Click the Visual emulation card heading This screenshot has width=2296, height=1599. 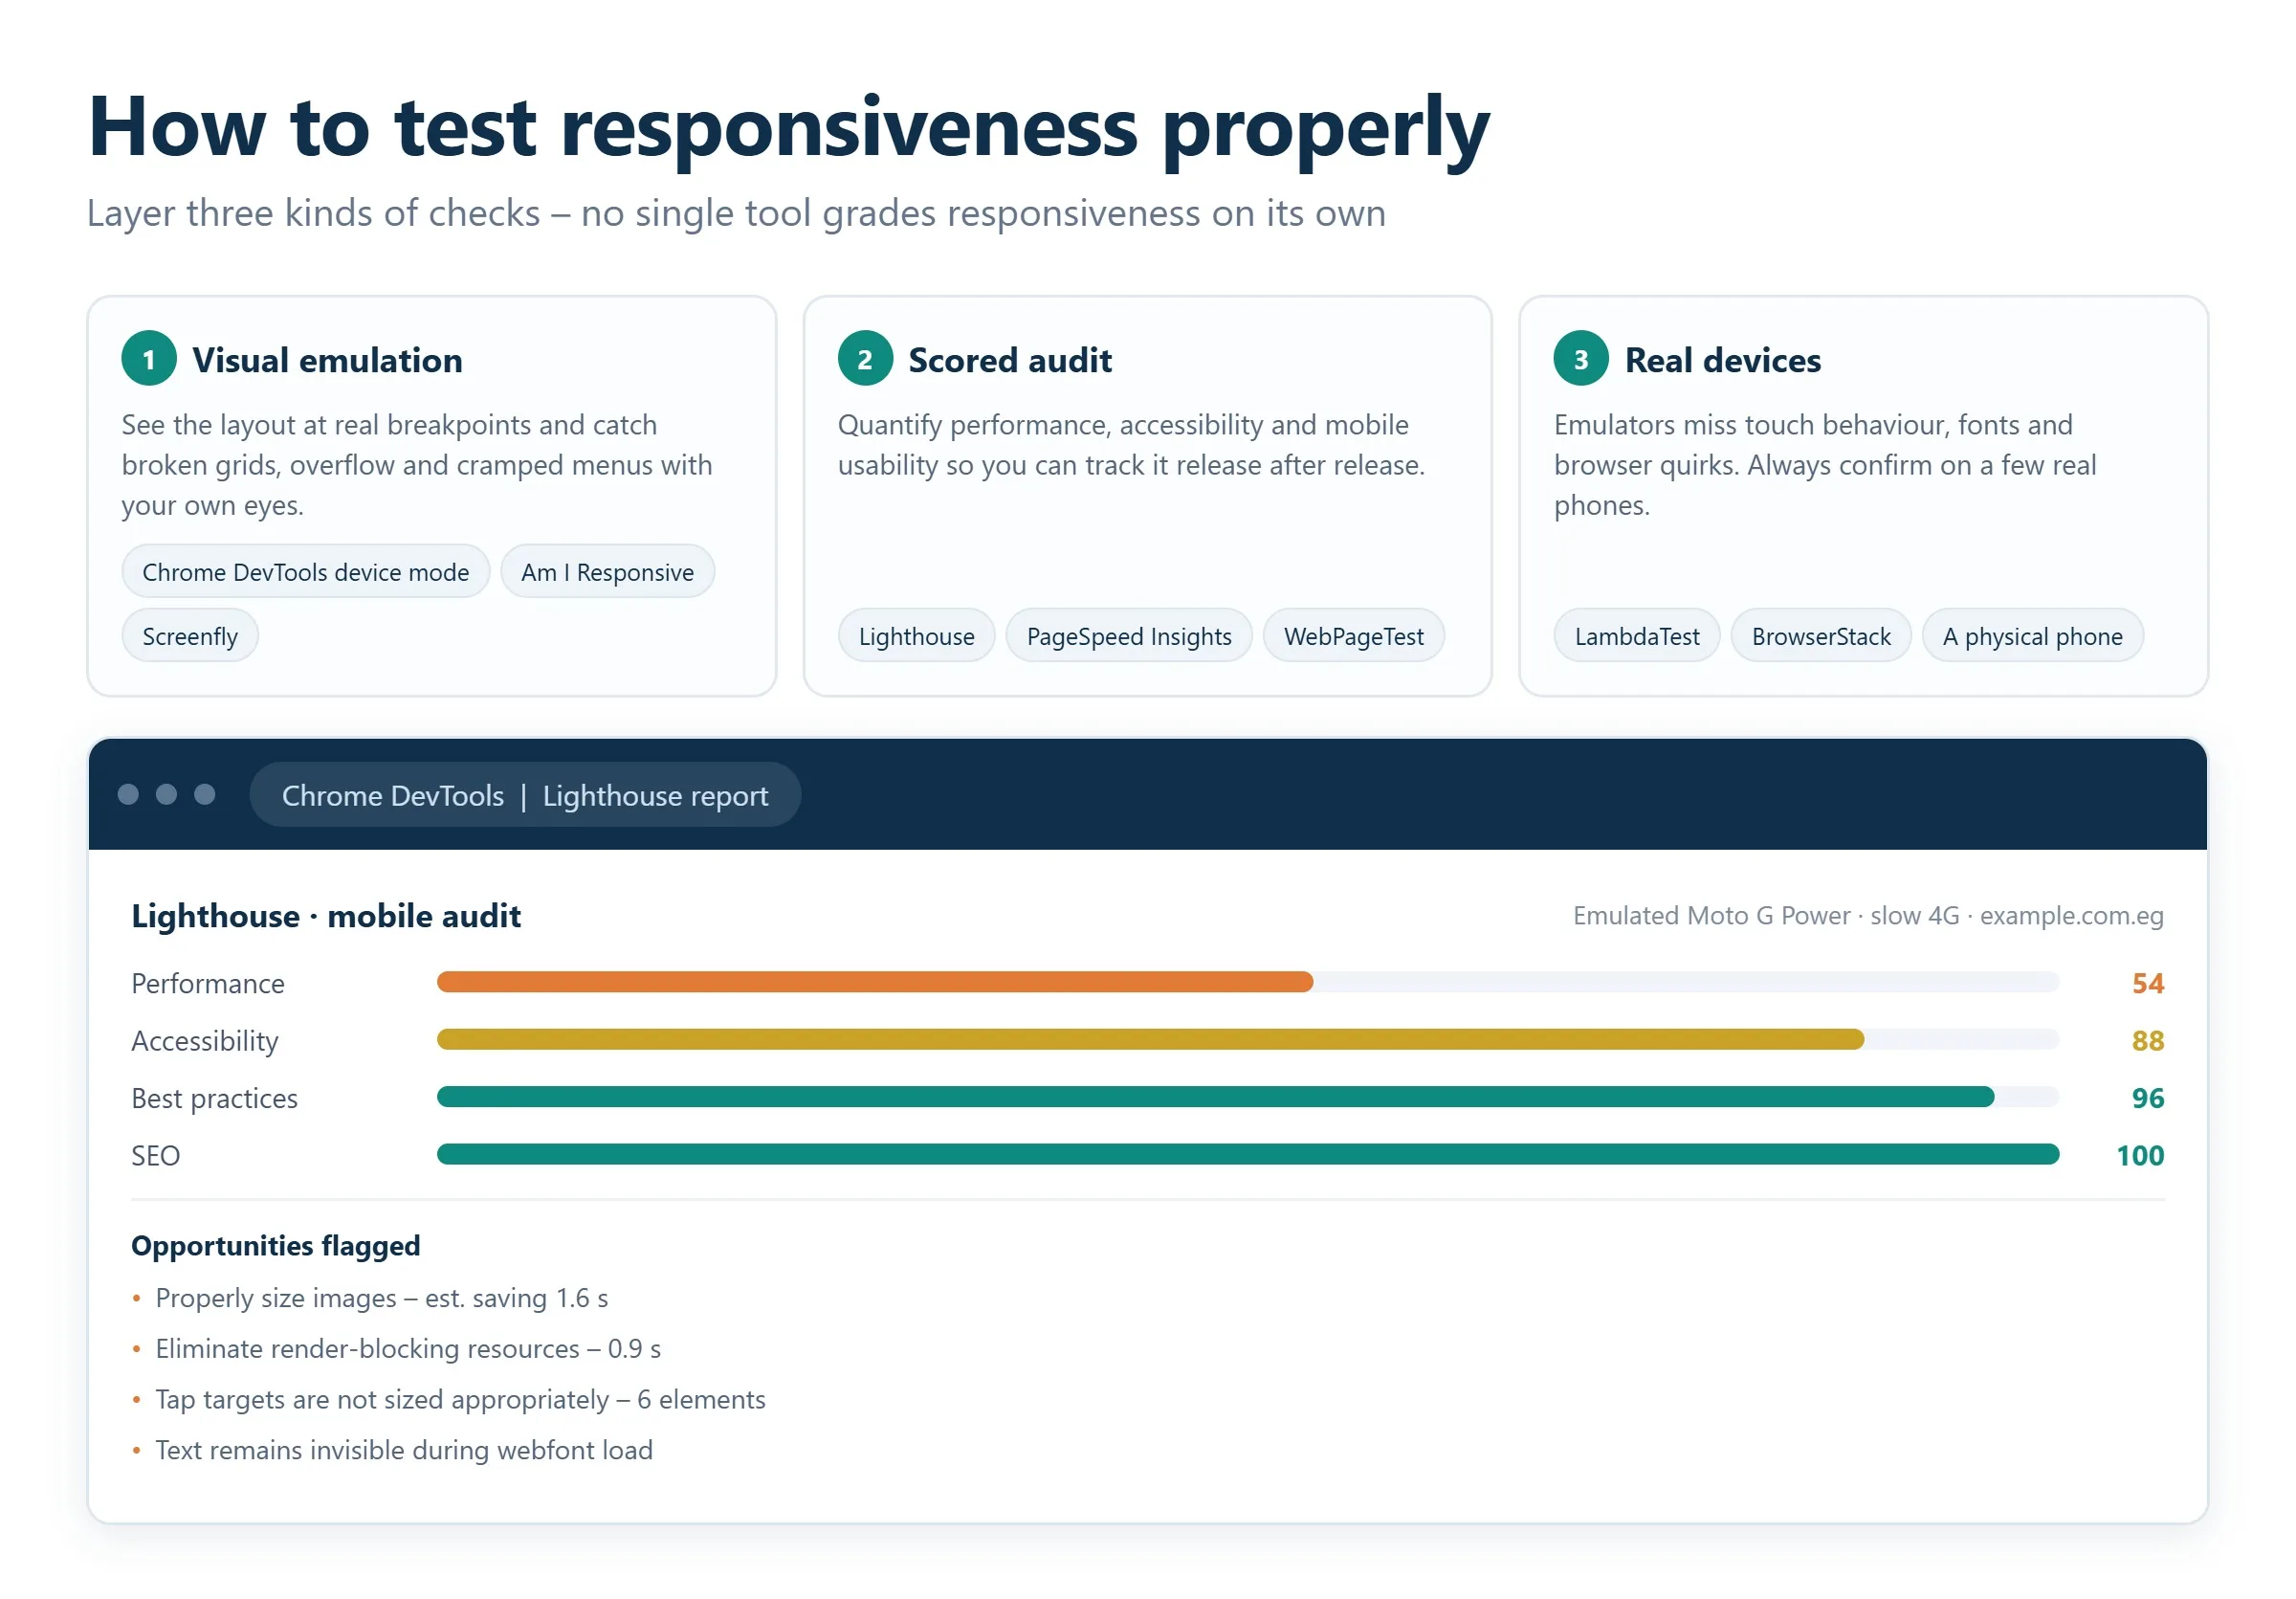pyautogui.click(x=327, y=360)
